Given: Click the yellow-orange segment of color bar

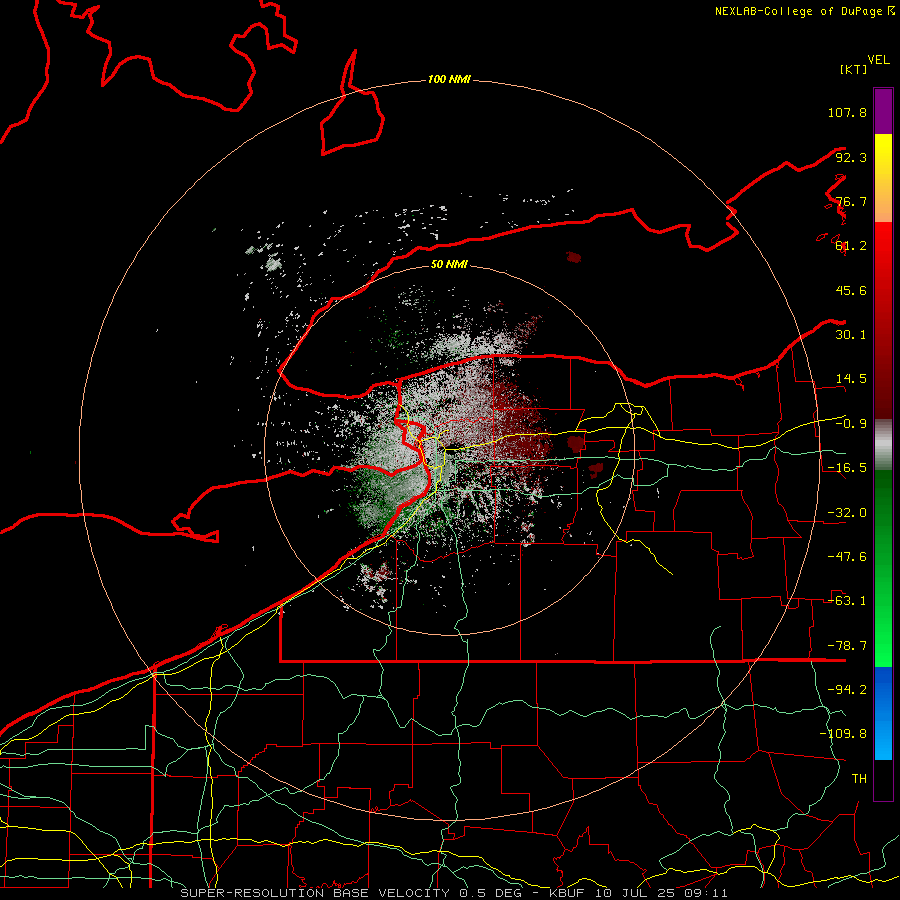Looking at the screenshot, I should point(883,178).
